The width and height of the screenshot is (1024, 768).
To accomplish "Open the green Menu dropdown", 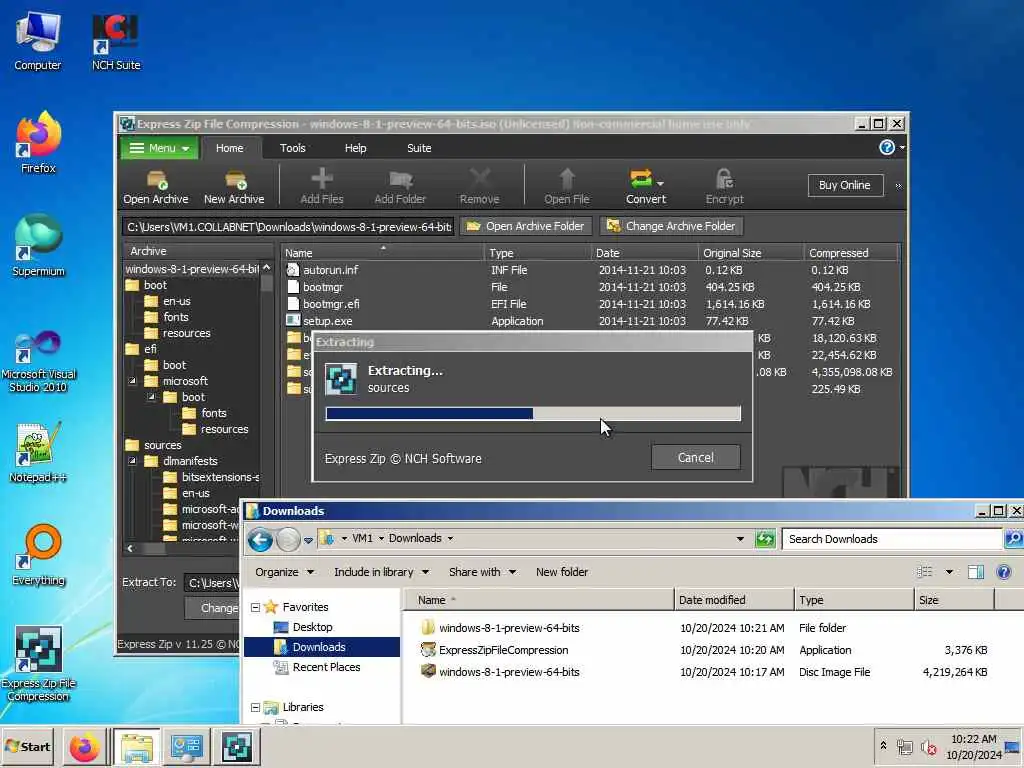I will tap(159, 148).
